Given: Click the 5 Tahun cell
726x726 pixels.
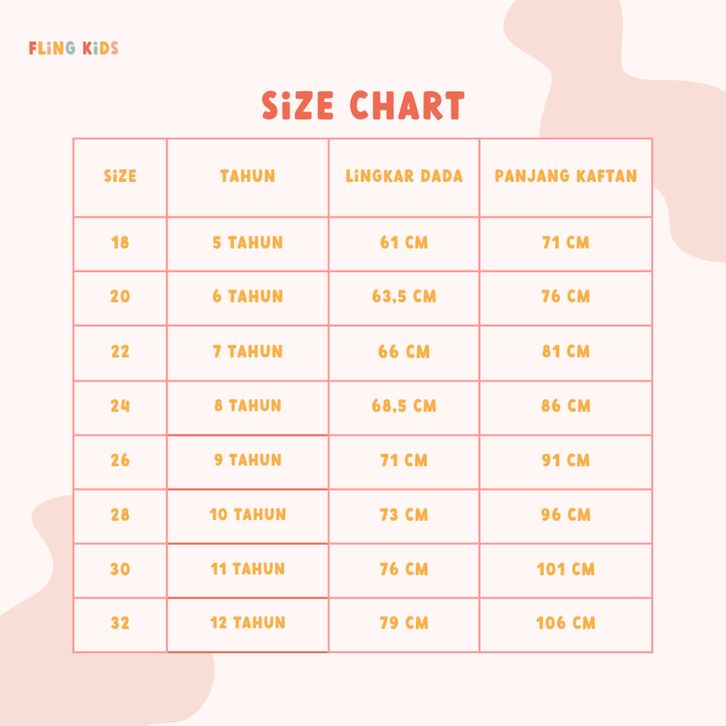Looking at the screenshot, I should (x=247, y=242).
